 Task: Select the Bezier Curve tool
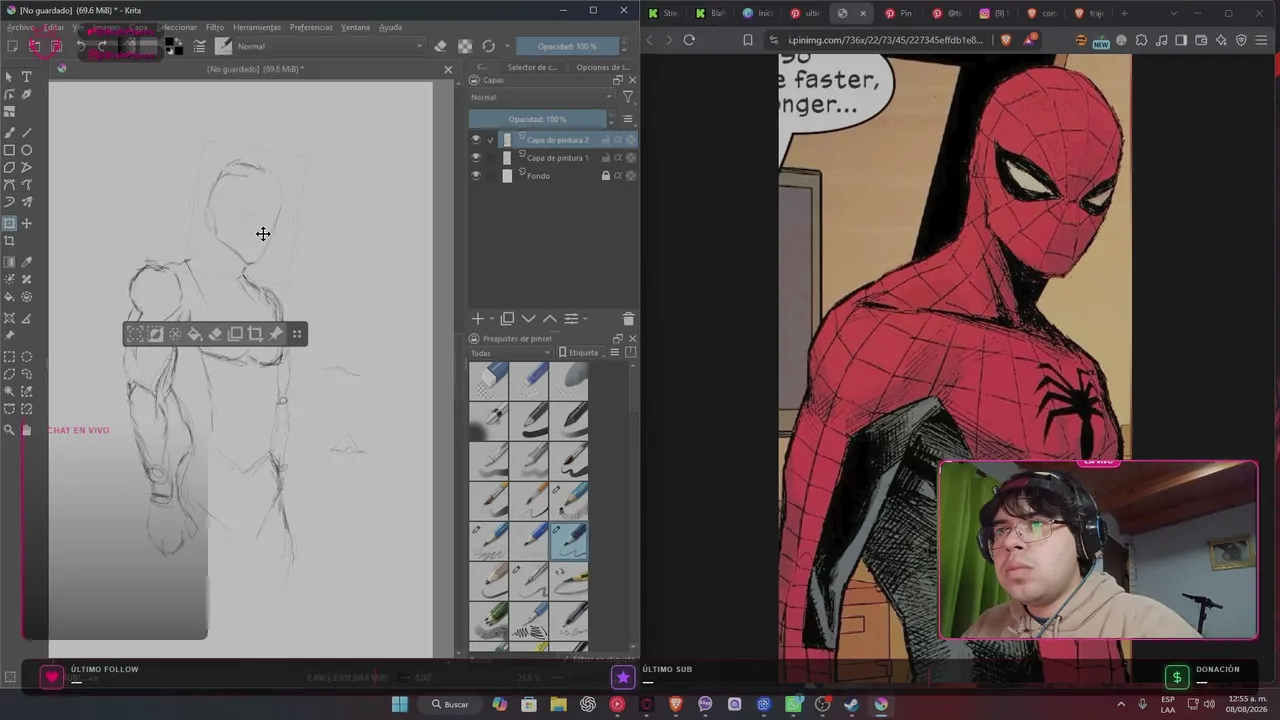pos(10,185)
